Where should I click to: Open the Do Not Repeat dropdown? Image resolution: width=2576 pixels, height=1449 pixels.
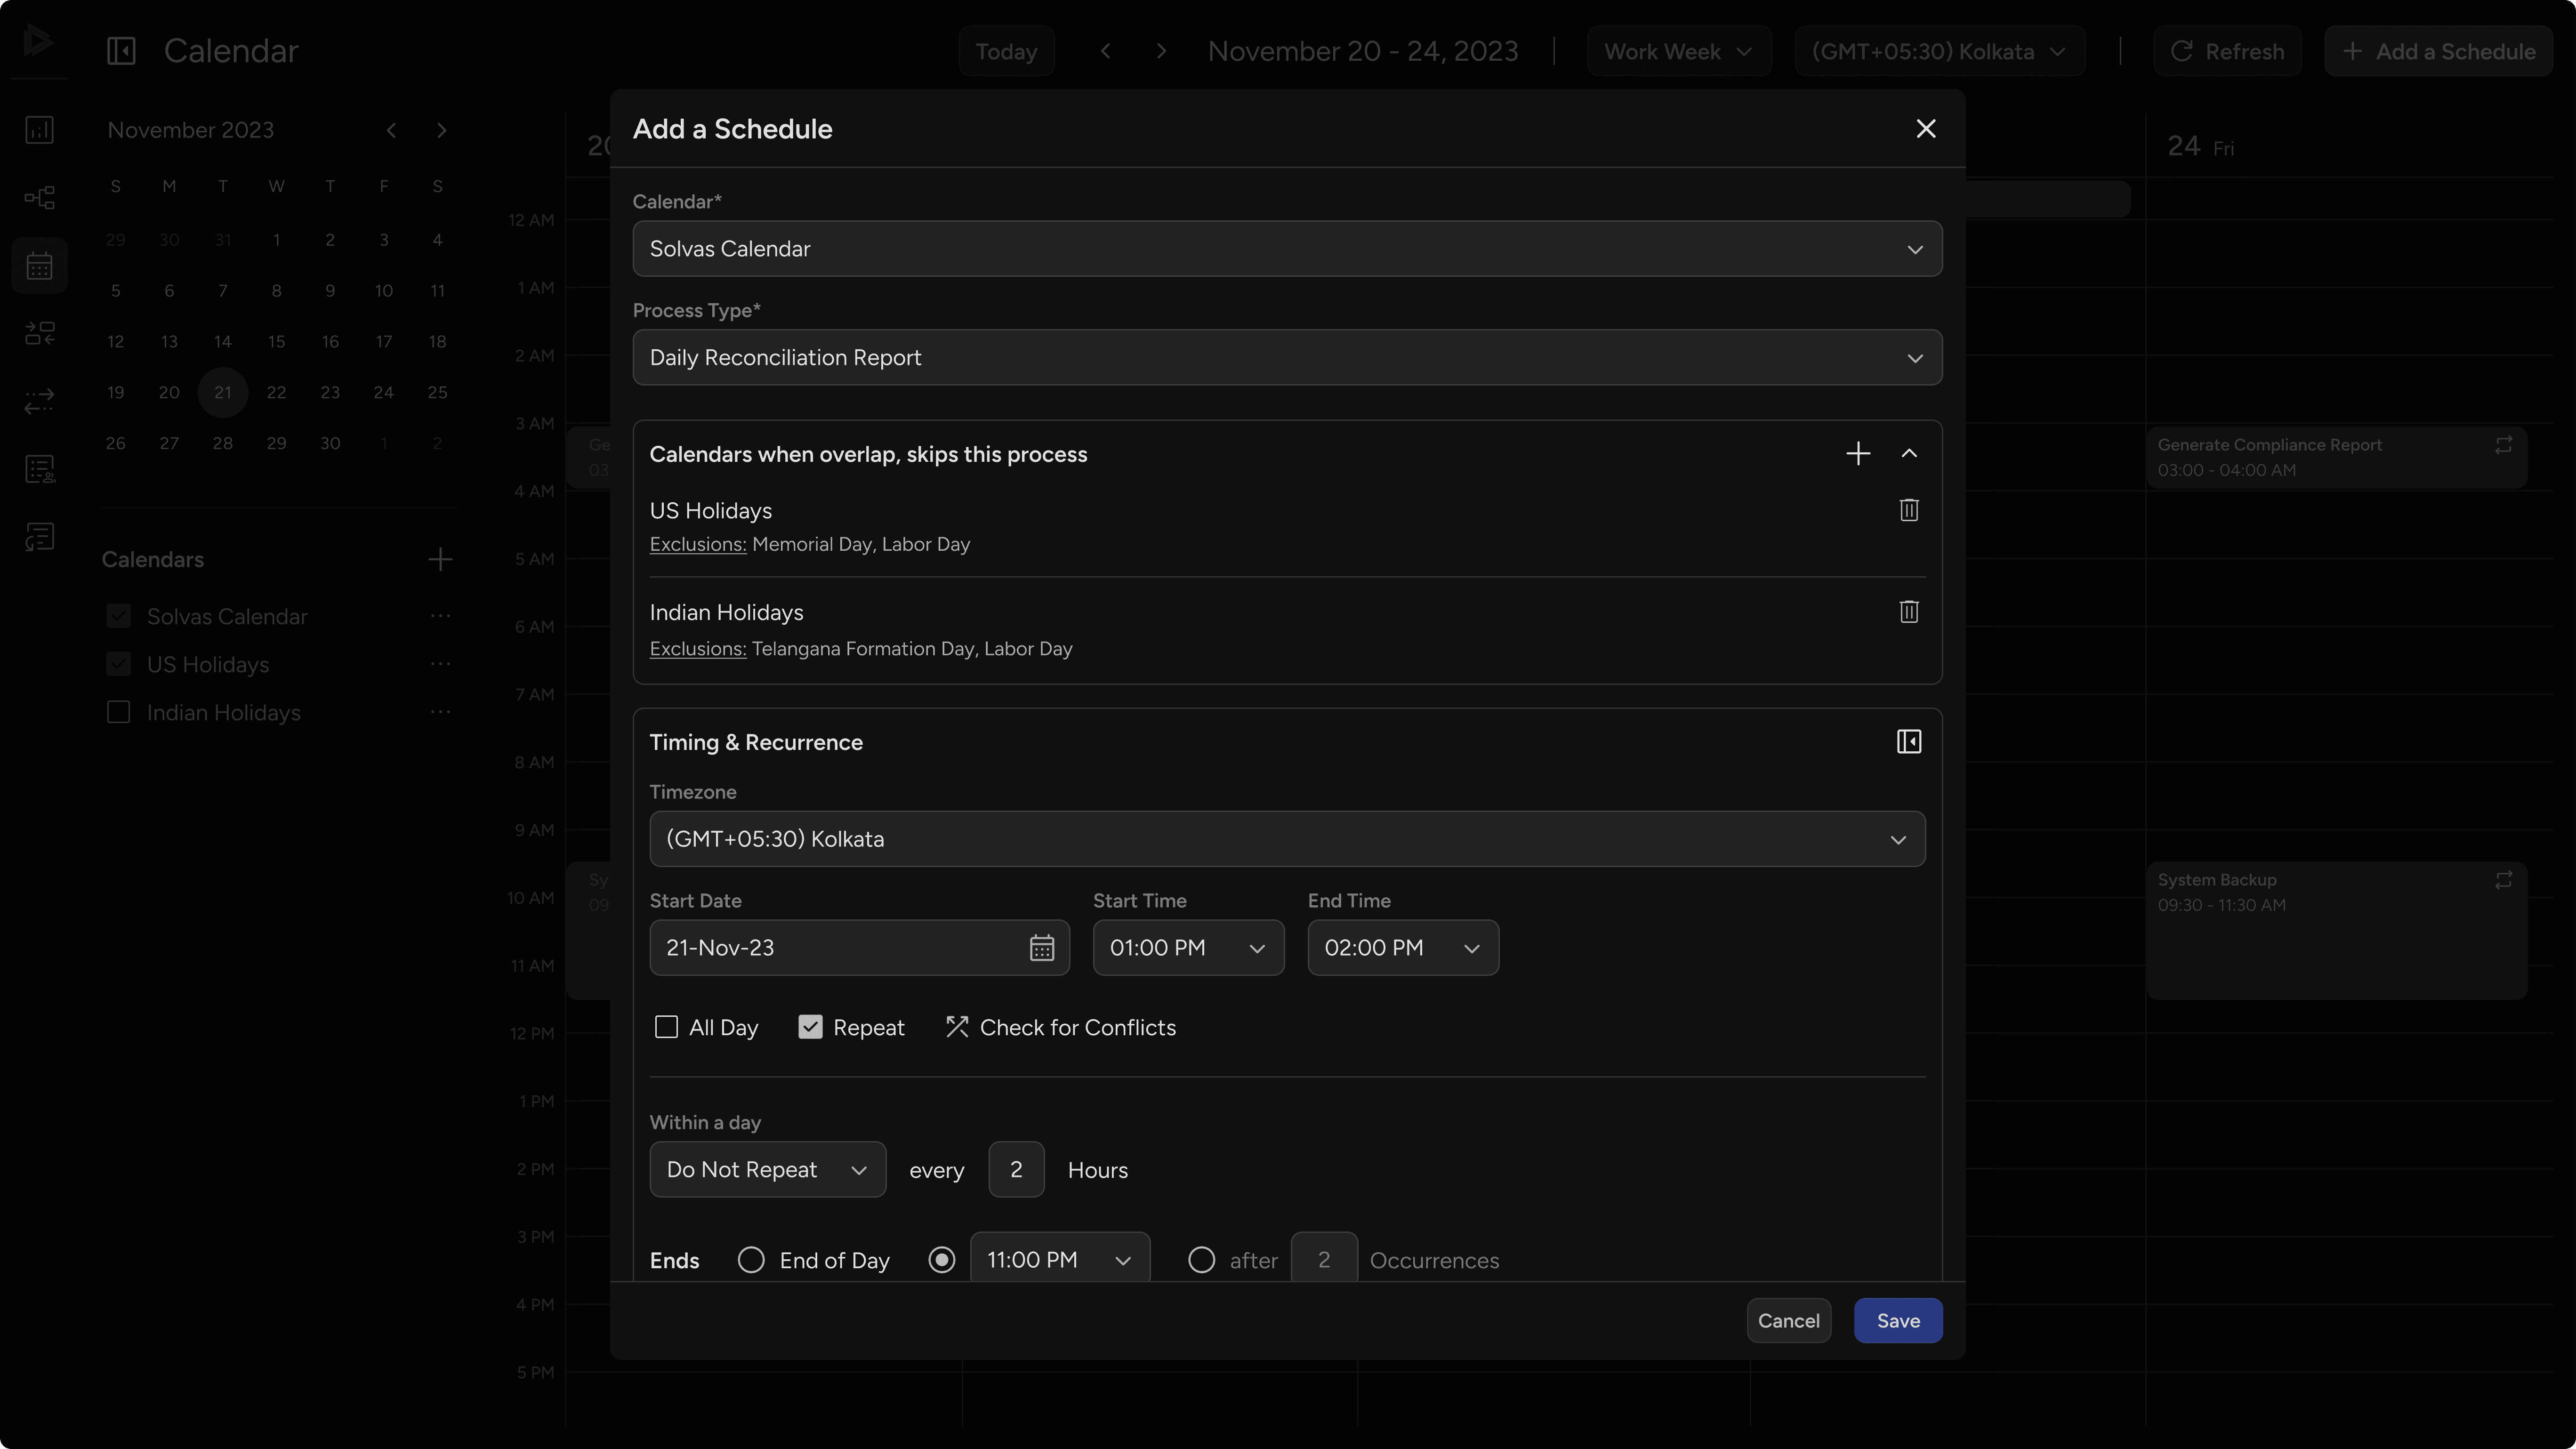(x=767, y=1169)
